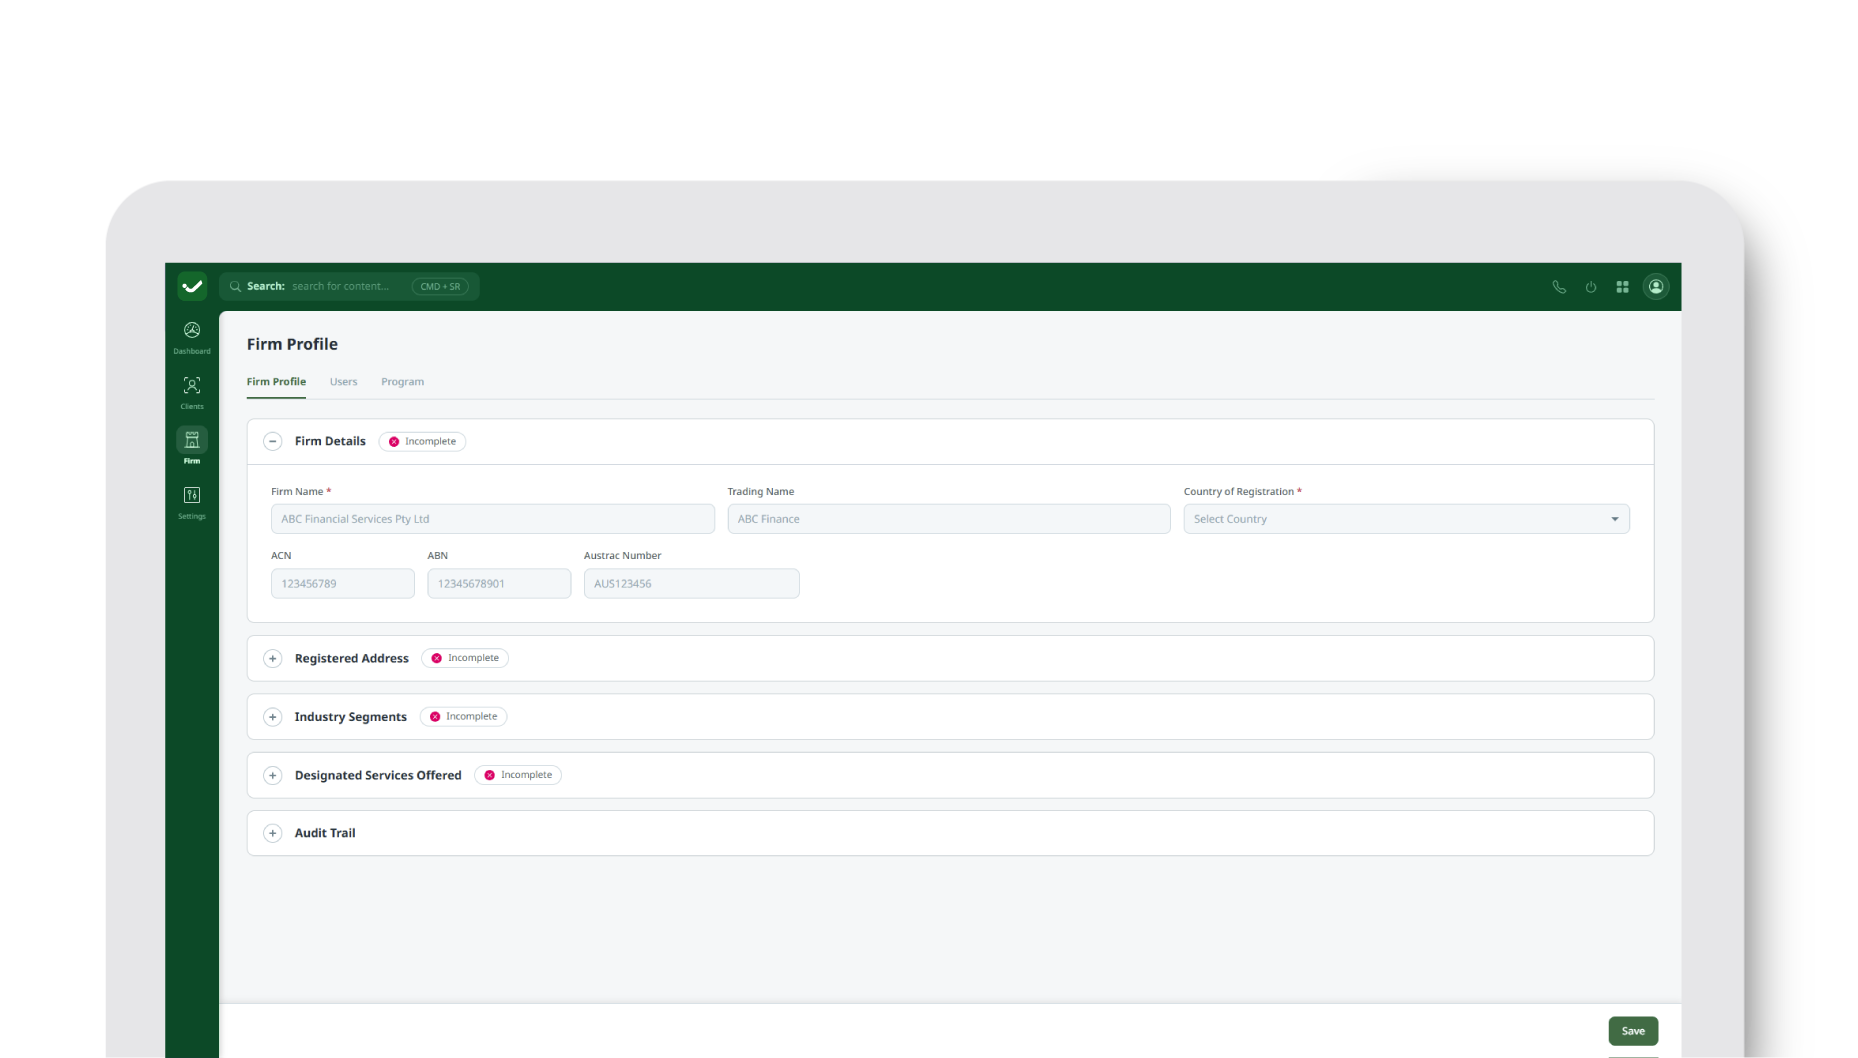The height and width of the screenshot is (1058, 1858).
Task: Go to Clients in the sidebar
Action: 192,391
